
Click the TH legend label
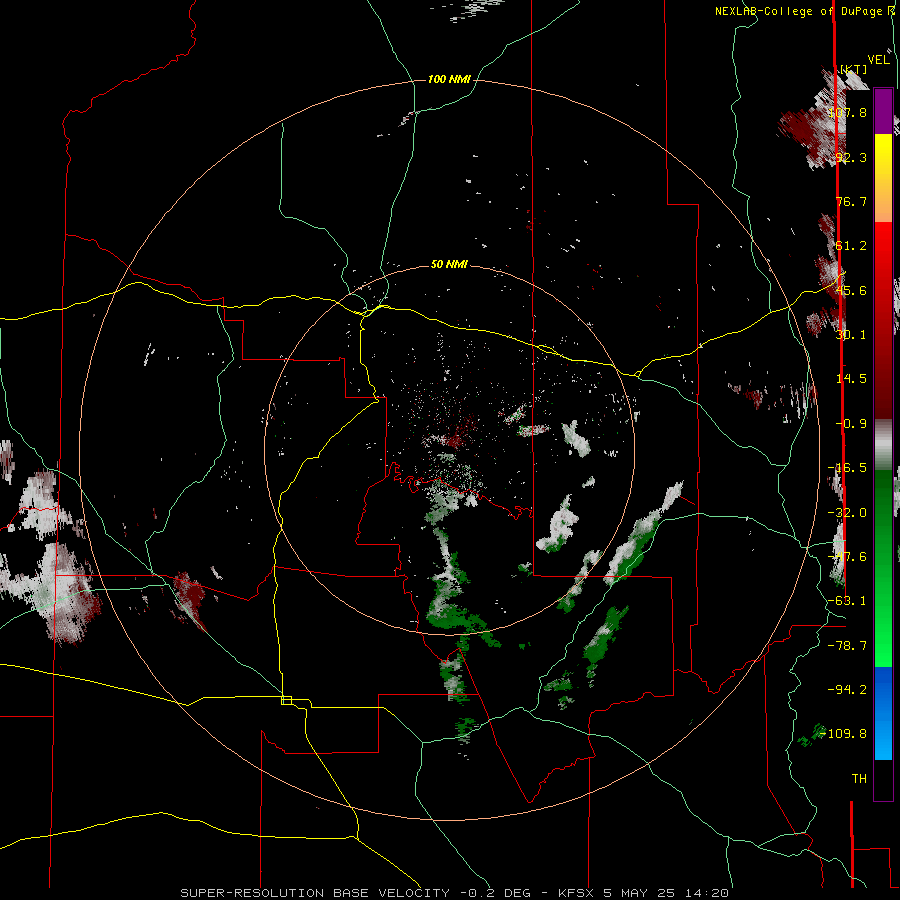coord(859,779)
